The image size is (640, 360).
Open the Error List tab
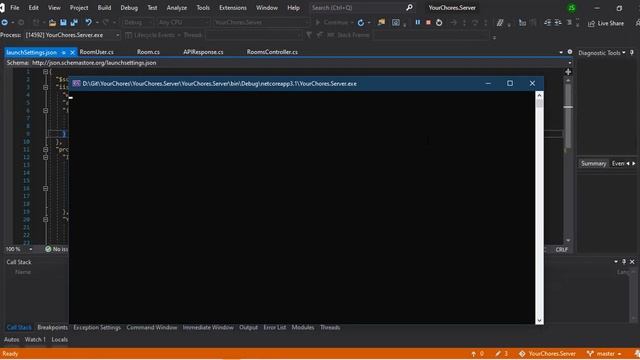tap(275, 327)
